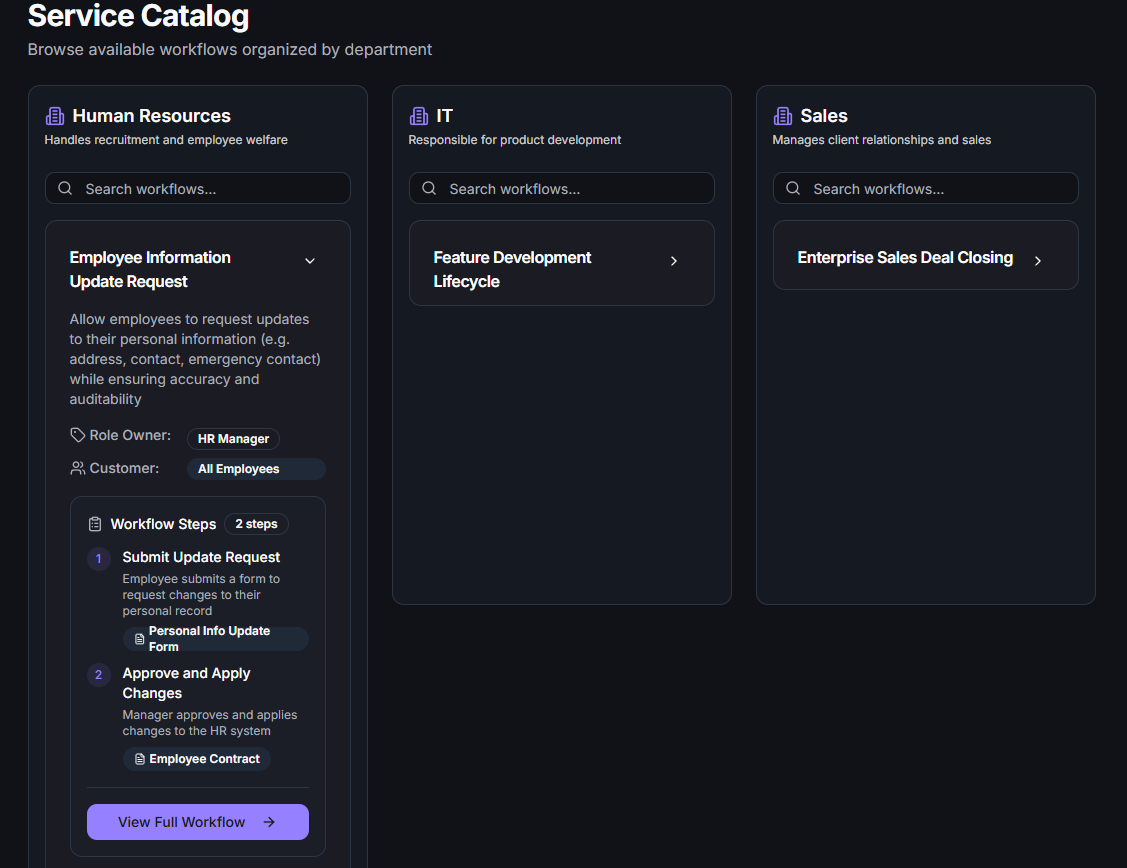Click the 2 steps count badge
The height and width of the screenshot is (868, 1127).
coord(256,524)
